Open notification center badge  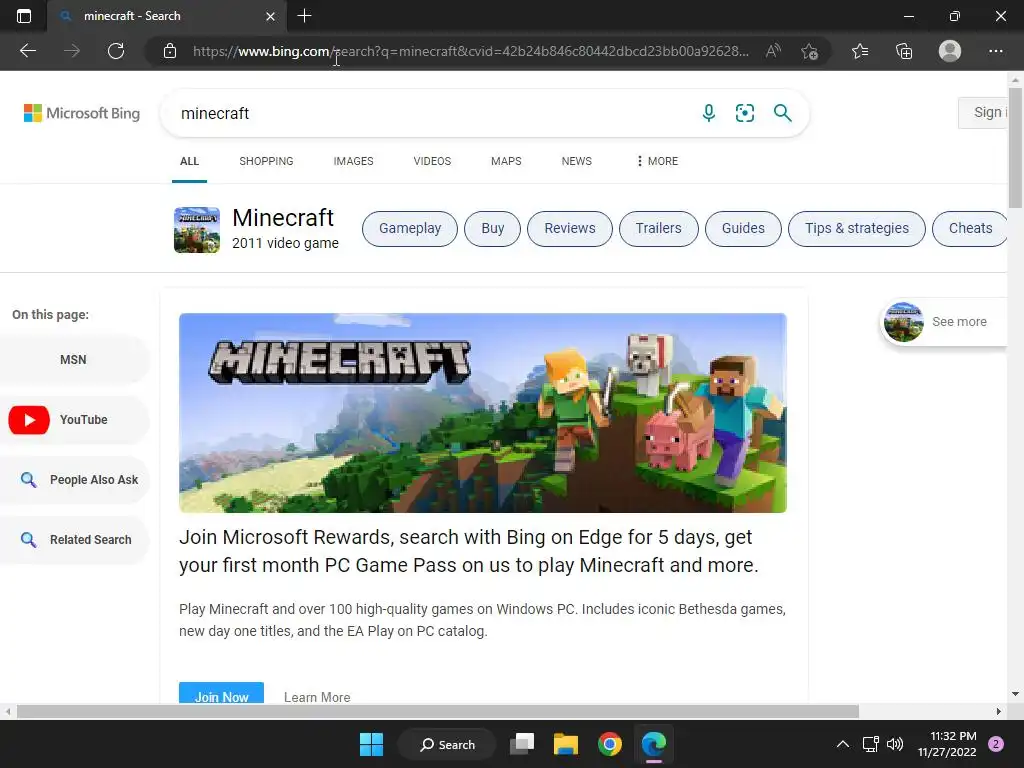click(996, 744)
